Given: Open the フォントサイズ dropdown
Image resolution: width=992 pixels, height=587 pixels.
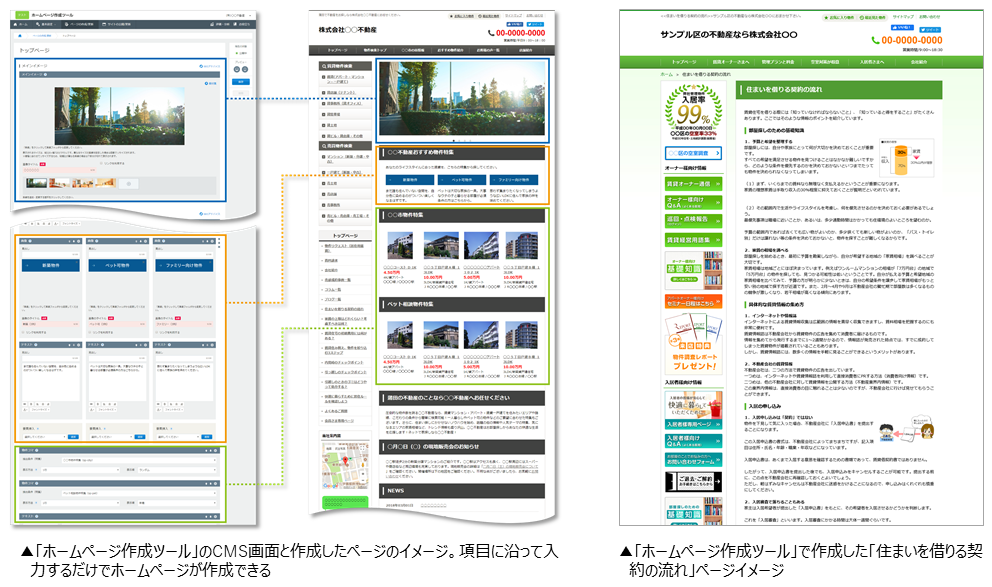Looking at the screenshot, I should [x=71, y=223].
